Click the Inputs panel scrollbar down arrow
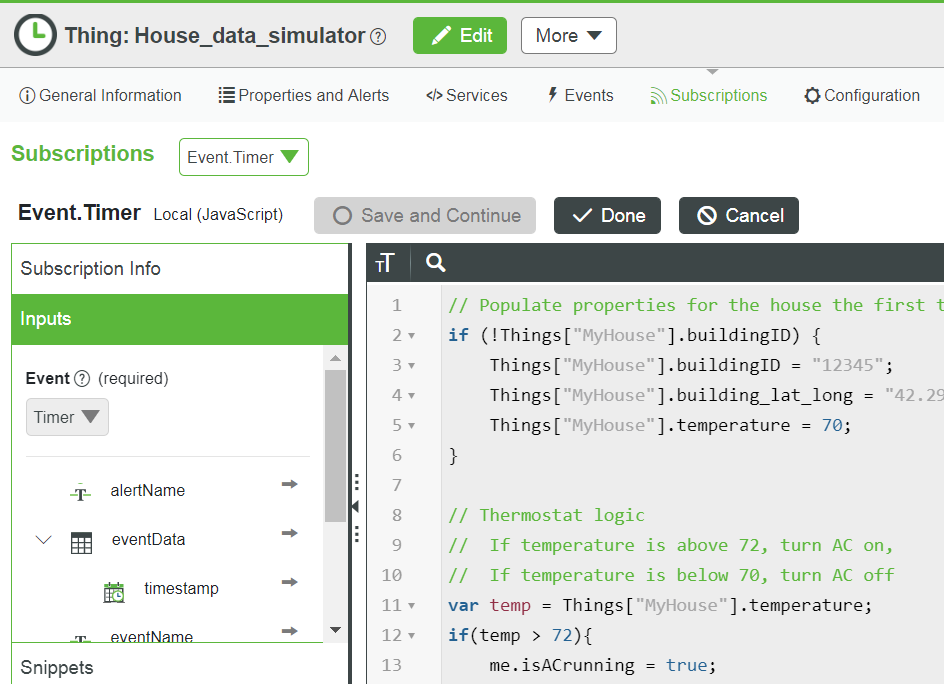This screenshot has width=944, height=684. point(335,630)
